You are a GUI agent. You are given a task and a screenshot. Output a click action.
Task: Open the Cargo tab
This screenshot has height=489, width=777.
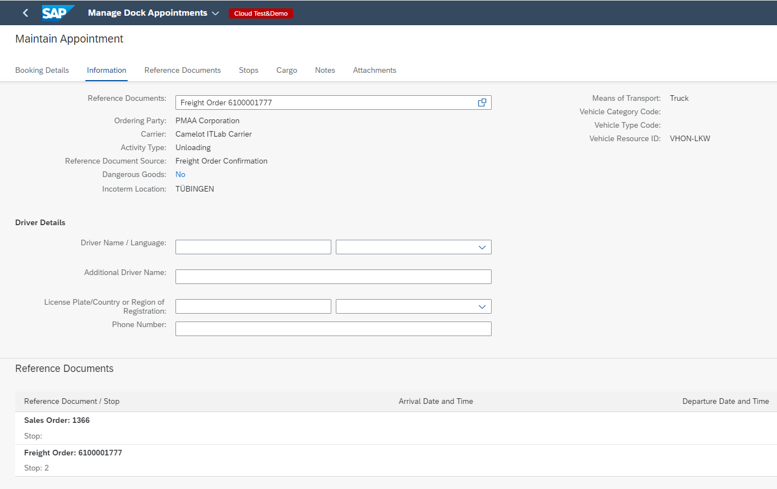[x=286, y=70]
